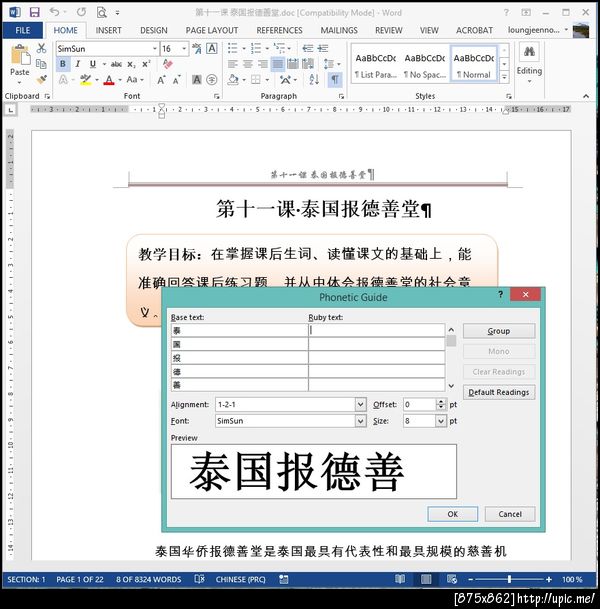Toggle Justify alignment
600x609 pixels.
278,64
